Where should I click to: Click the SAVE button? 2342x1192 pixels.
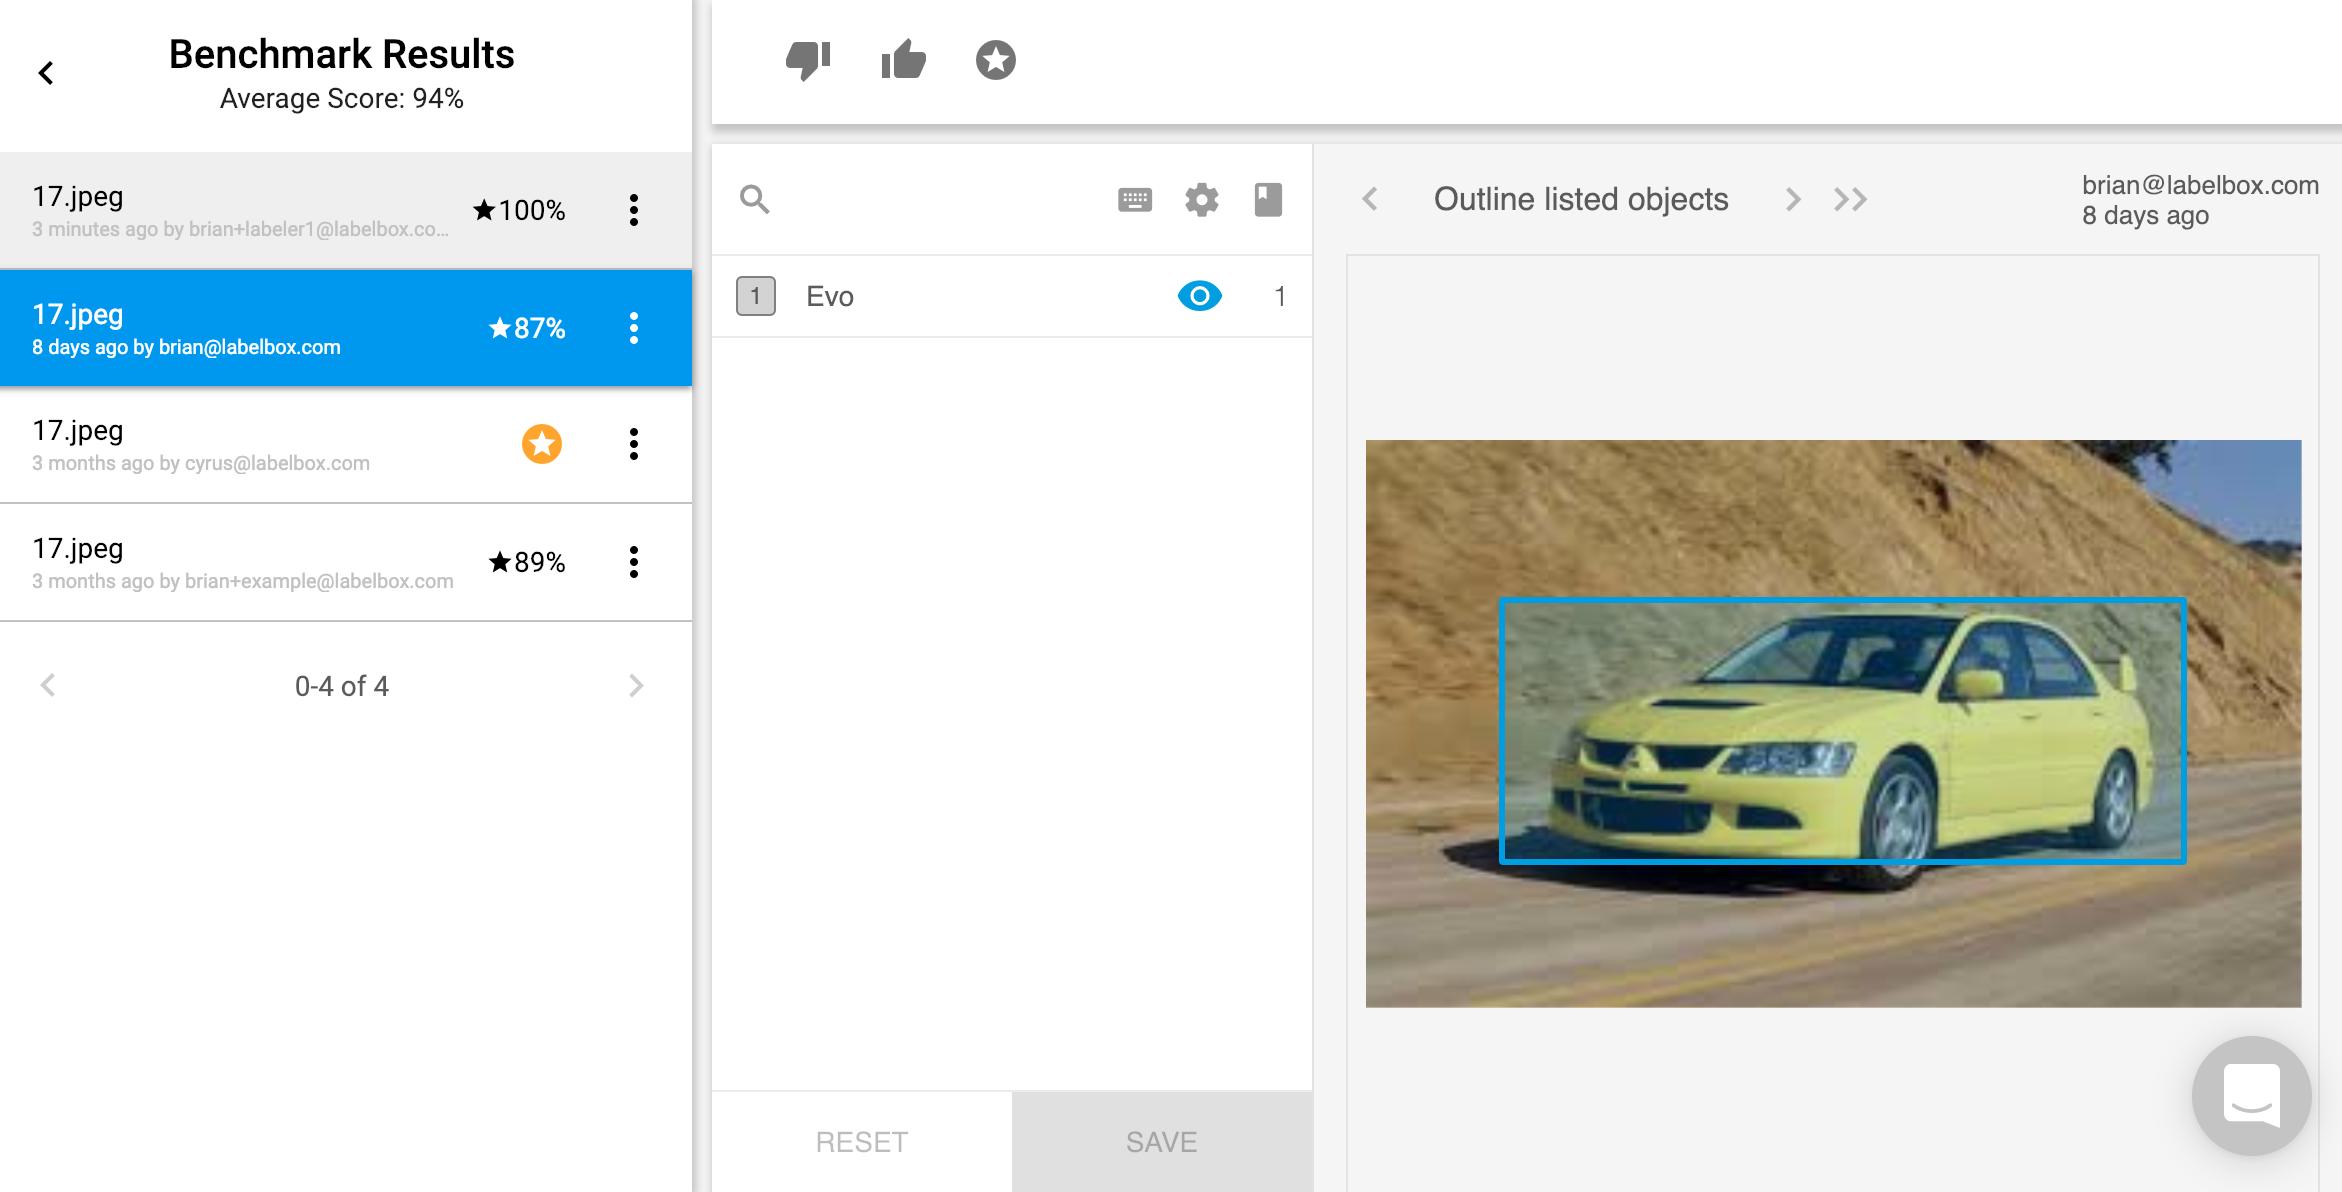pos(1161,1142)
